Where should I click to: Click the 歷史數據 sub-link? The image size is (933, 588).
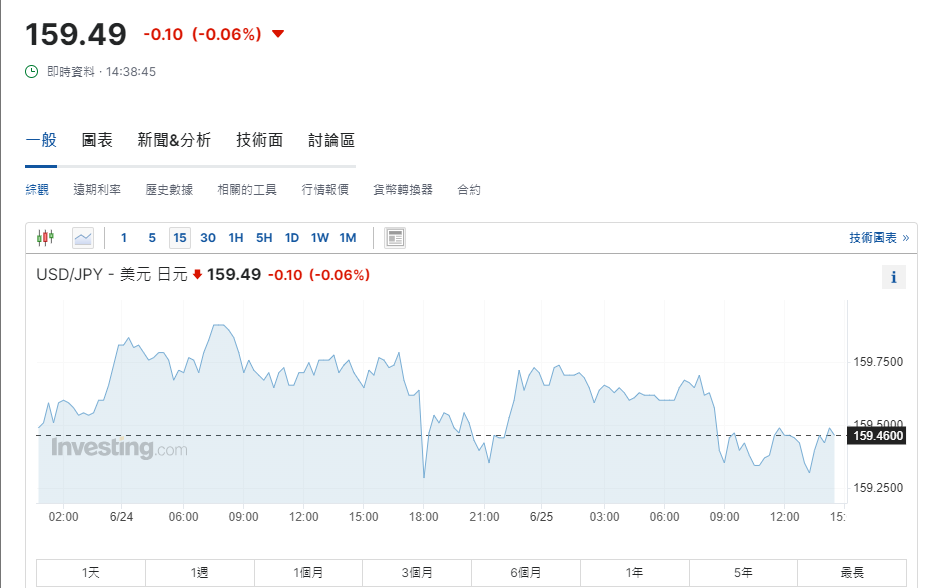(169, 190)
